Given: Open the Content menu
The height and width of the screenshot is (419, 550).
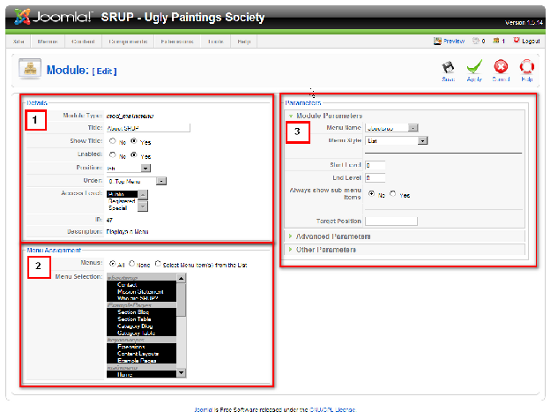Looking at the screenshot, I should point(83,41).
